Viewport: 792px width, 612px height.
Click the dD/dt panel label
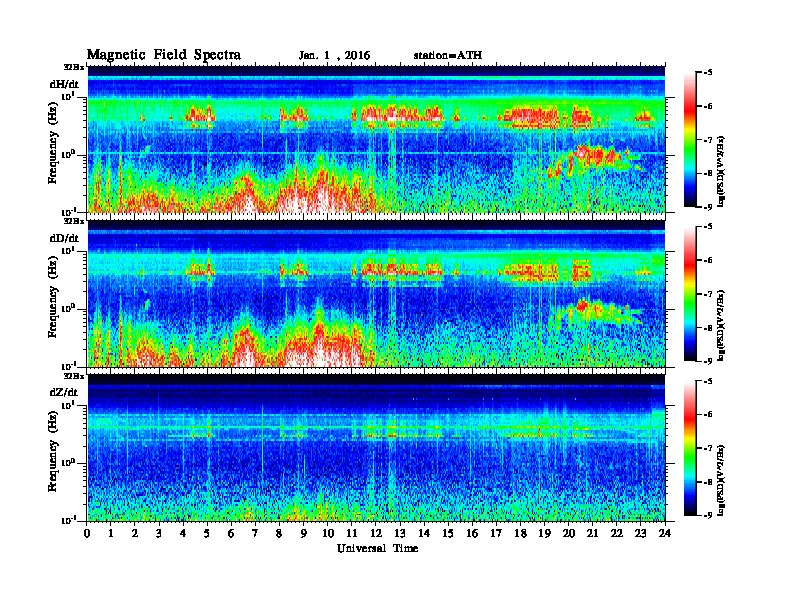[64, 238]
